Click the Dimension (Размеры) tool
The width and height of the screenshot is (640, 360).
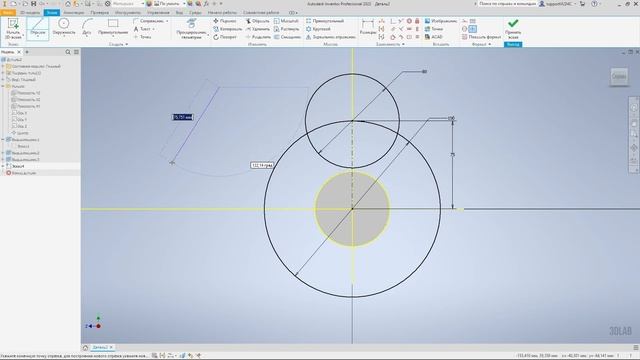click(367, 27)
